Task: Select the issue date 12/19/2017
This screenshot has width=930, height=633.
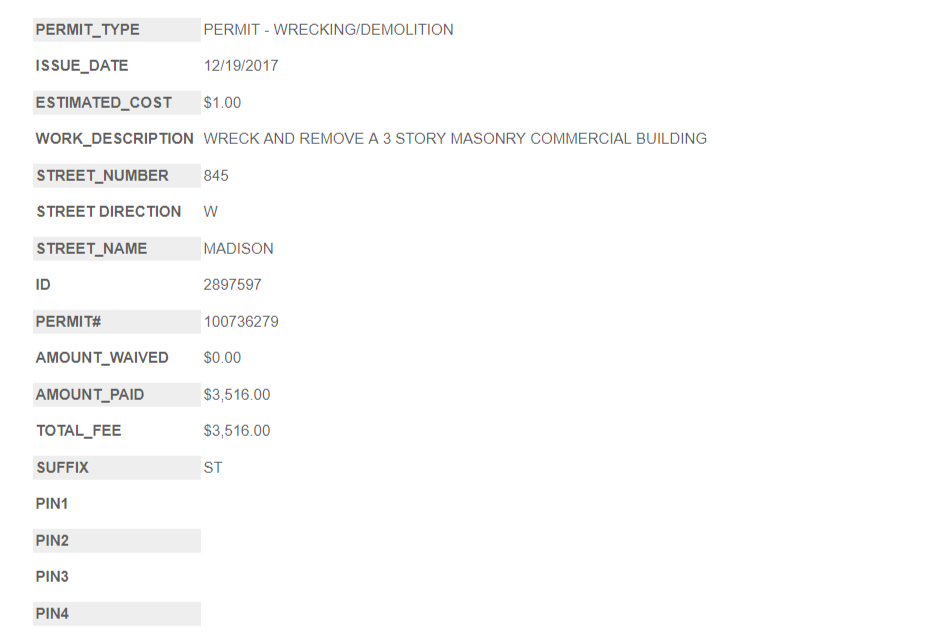Action: point(241,66)
